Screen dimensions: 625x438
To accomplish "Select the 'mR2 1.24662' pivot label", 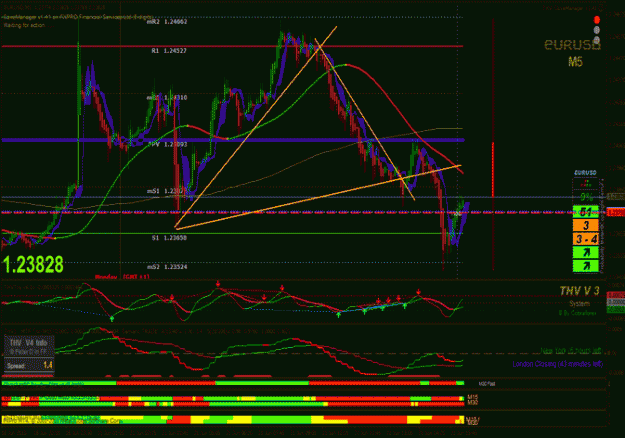I will (167, 22).
